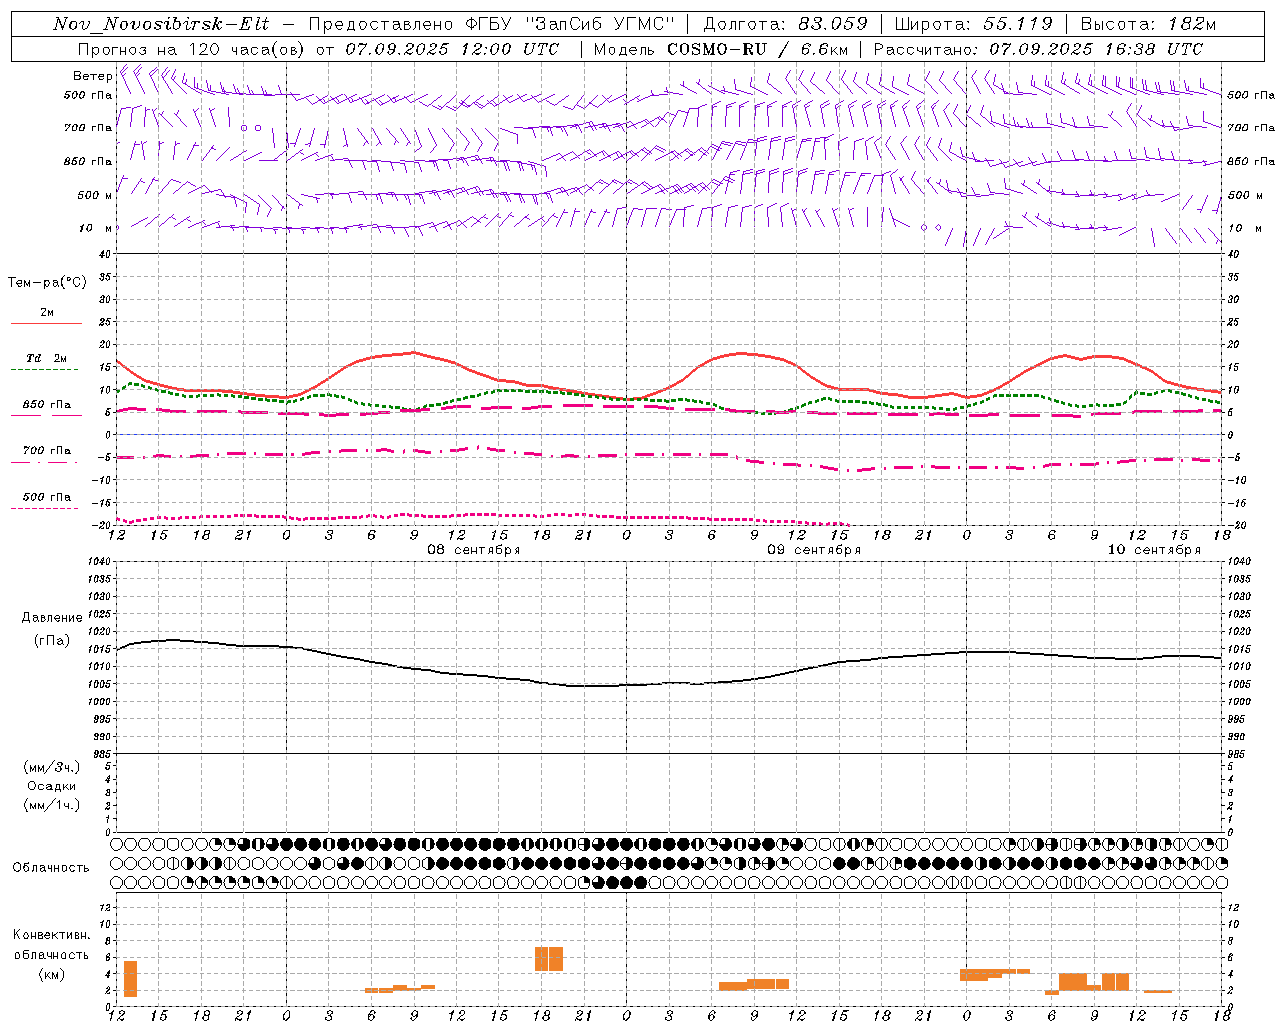Click the '10 м' wind level label on left

pos(96,228)
